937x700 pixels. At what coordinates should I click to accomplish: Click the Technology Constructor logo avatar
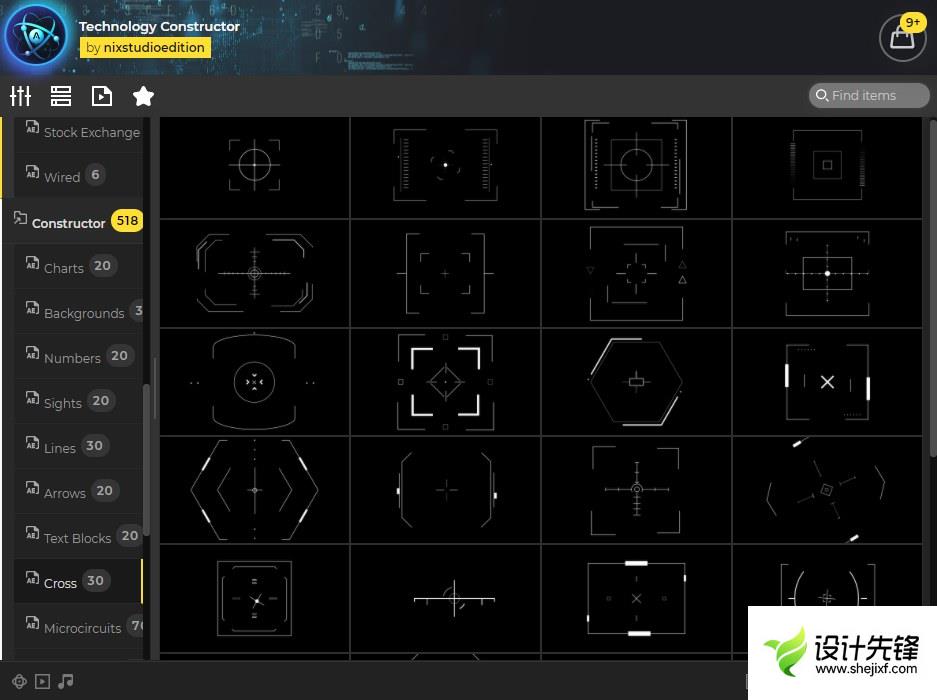36,37
